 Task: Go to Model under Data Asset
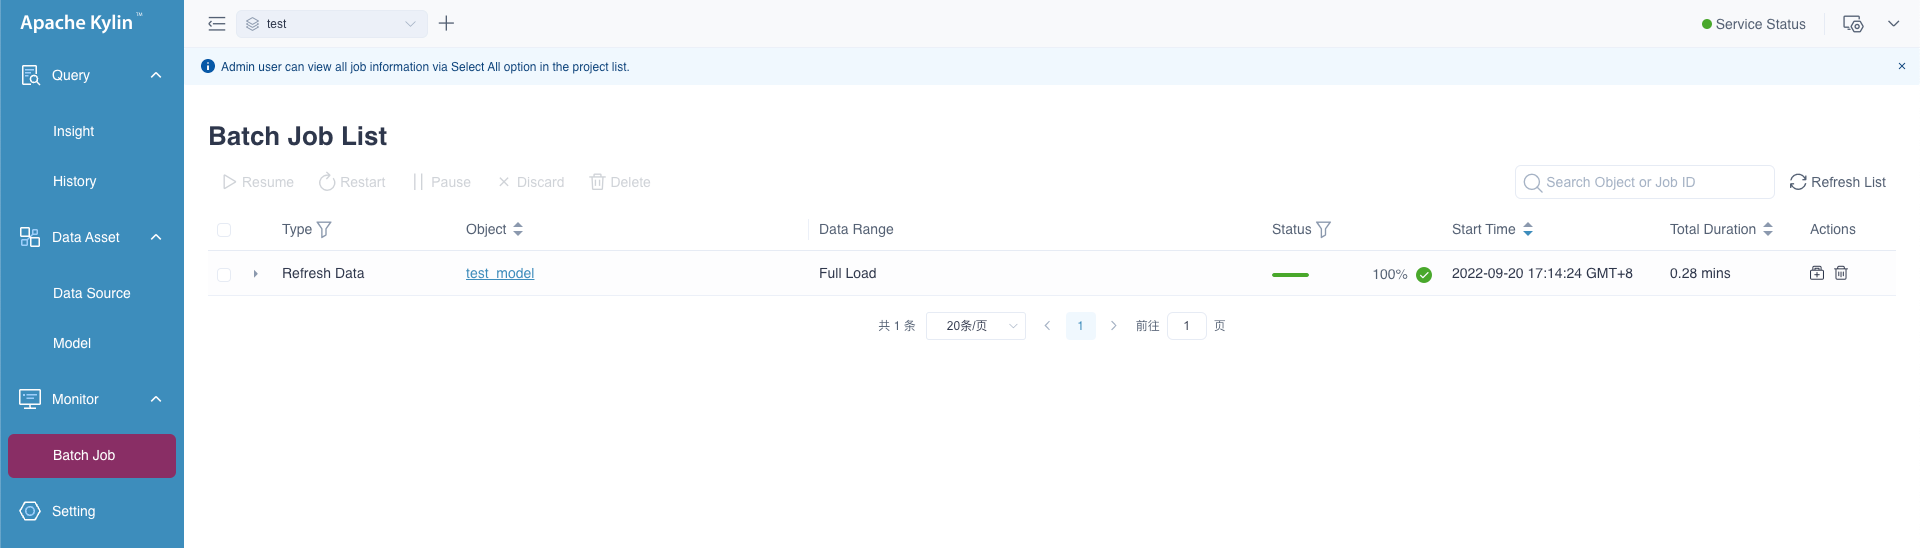point(72,343)
